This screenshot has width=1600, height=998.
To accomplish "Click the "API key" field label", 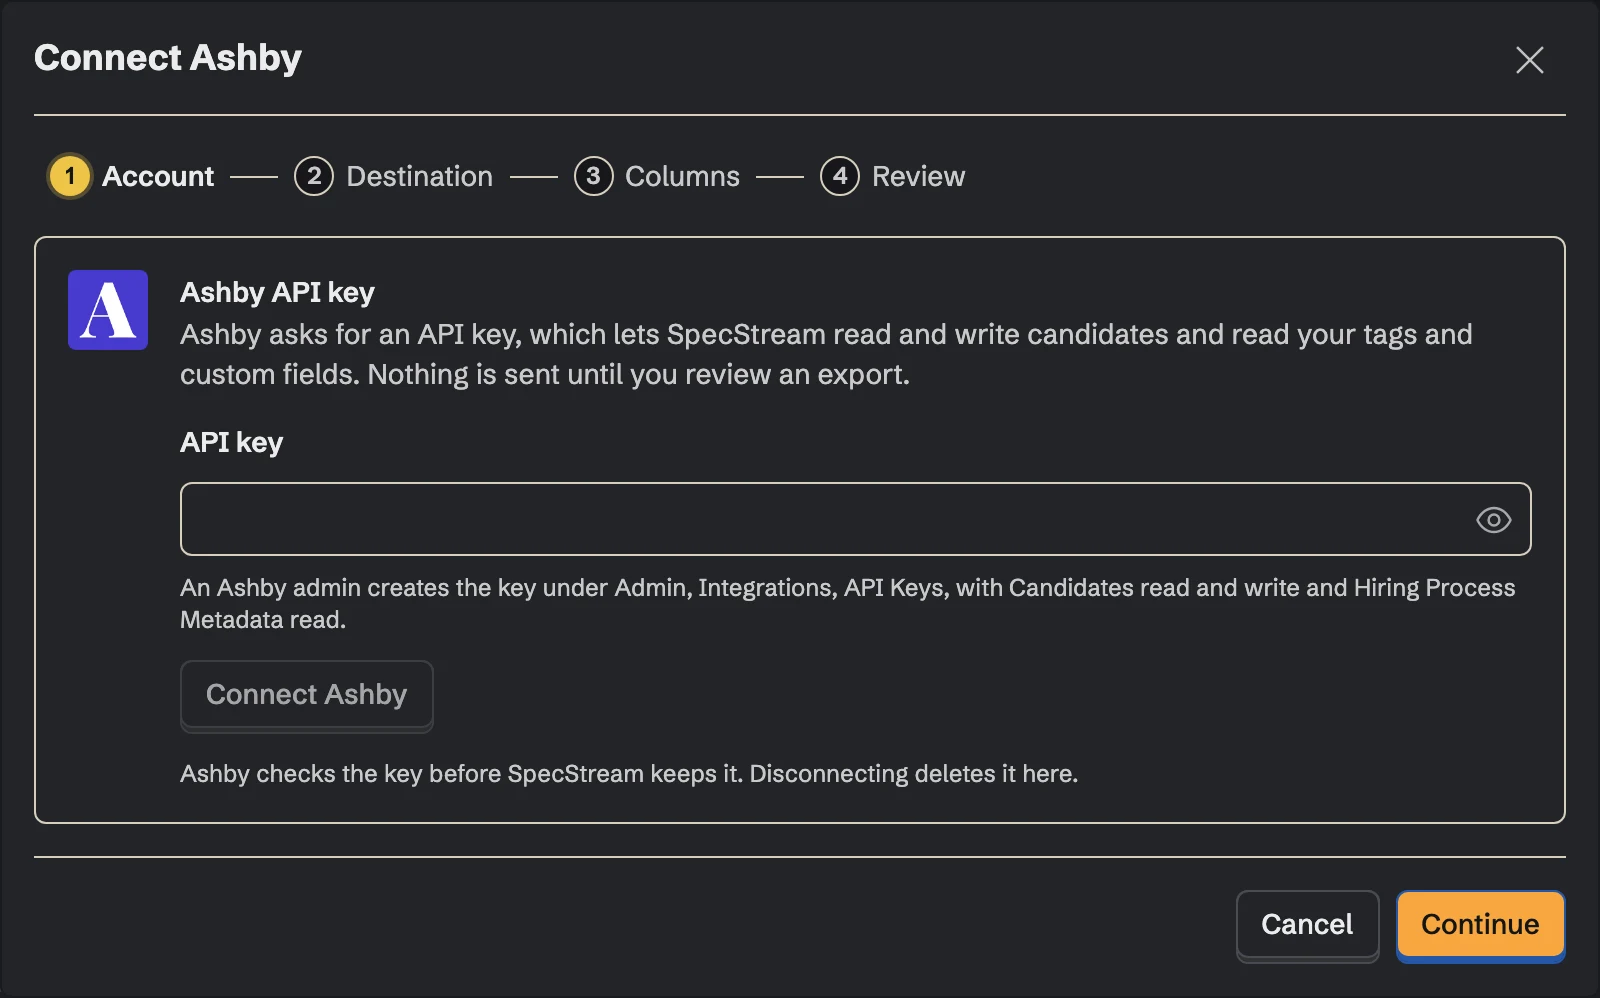I will [x=231, y=442].
